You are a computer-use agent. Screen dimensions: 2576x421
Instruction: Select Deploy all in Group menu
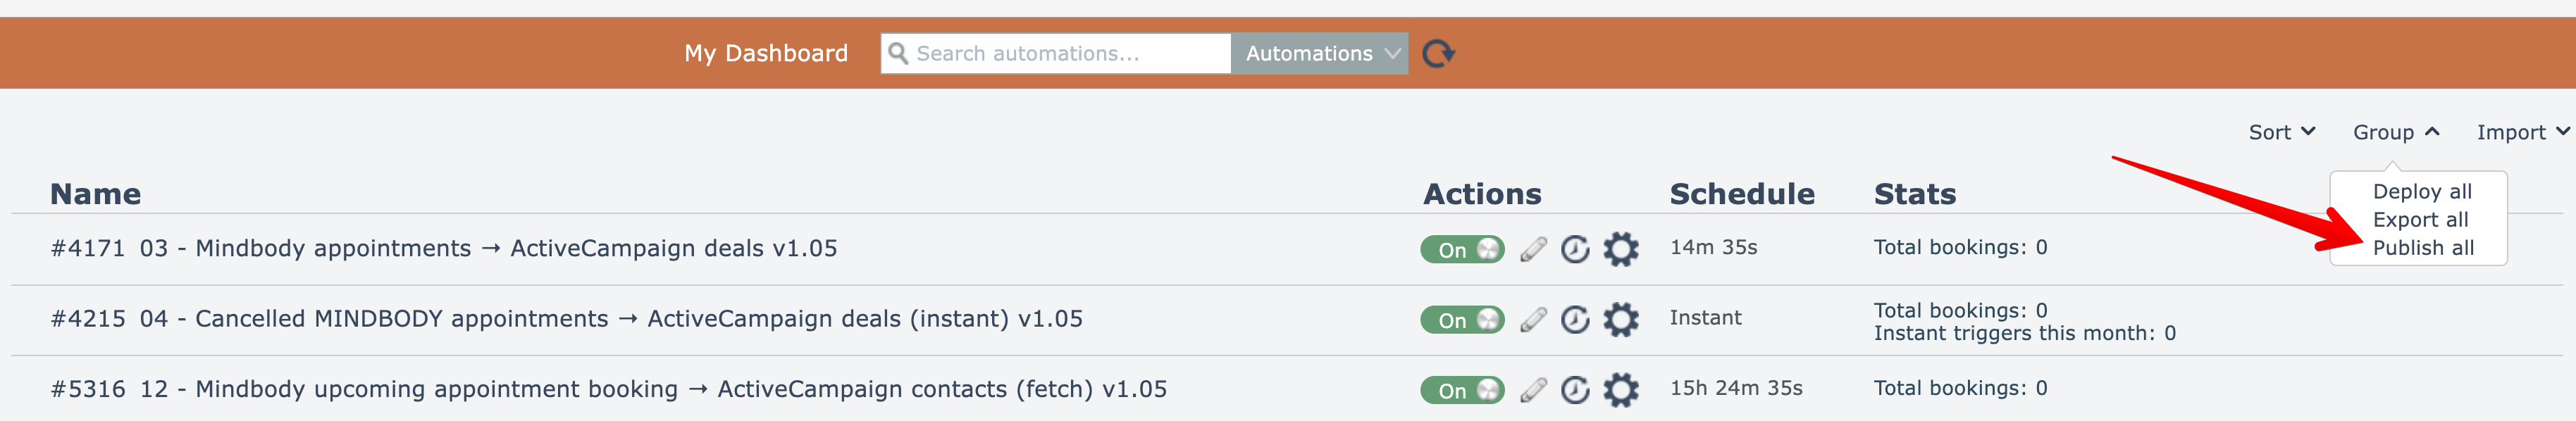coord(2422,191)
